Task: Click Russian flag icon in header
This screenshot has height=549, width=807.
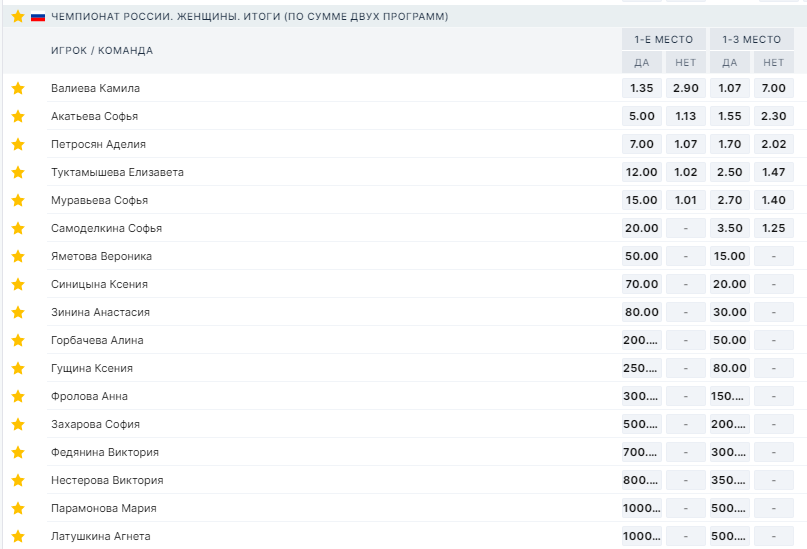Action: tap(38, 16)
